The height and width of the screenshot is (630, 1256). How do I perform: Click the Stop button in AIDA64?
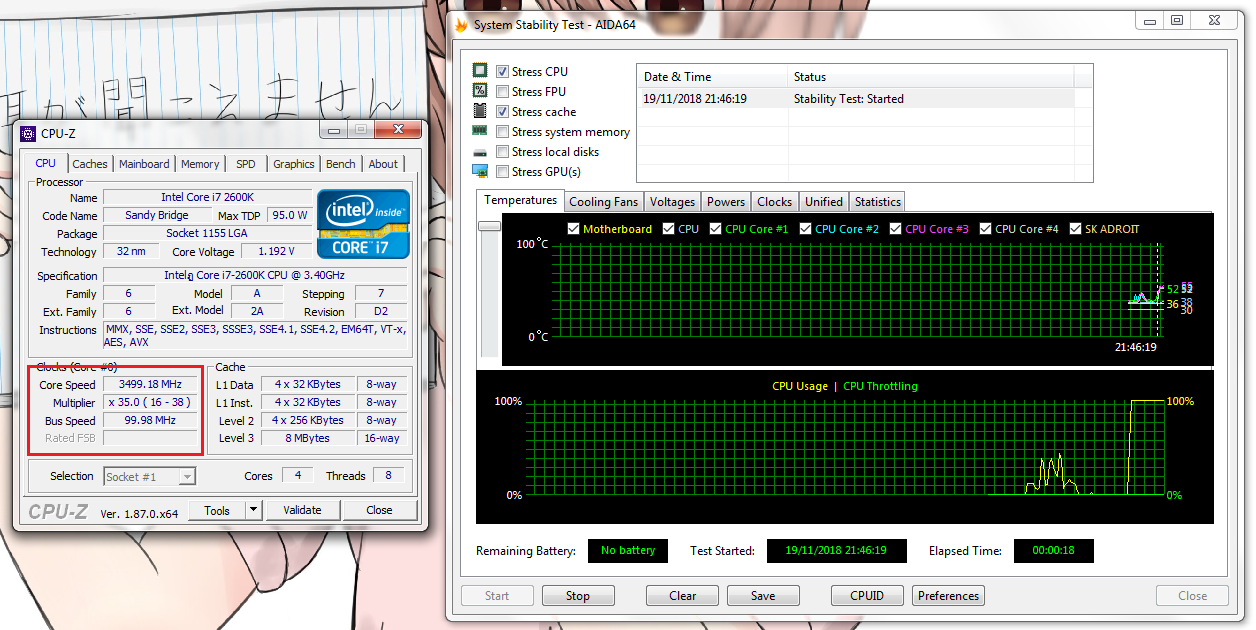coord(578,596)
